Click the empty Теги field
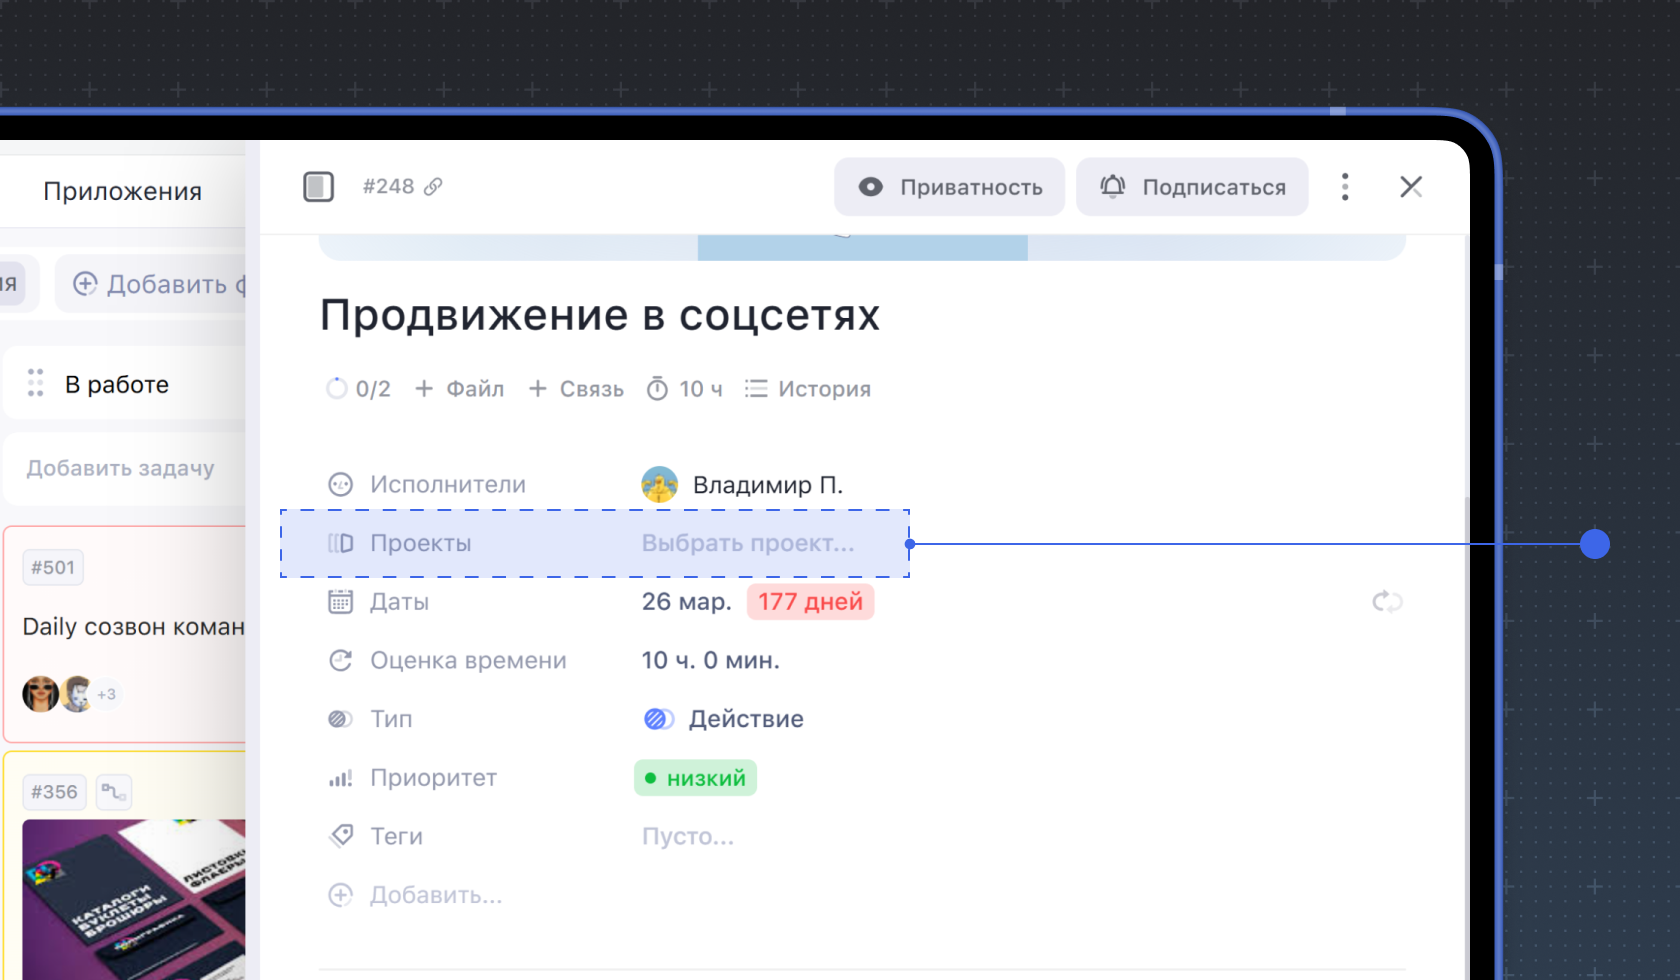The image size is (1680, 980). [x=687, y=836]
